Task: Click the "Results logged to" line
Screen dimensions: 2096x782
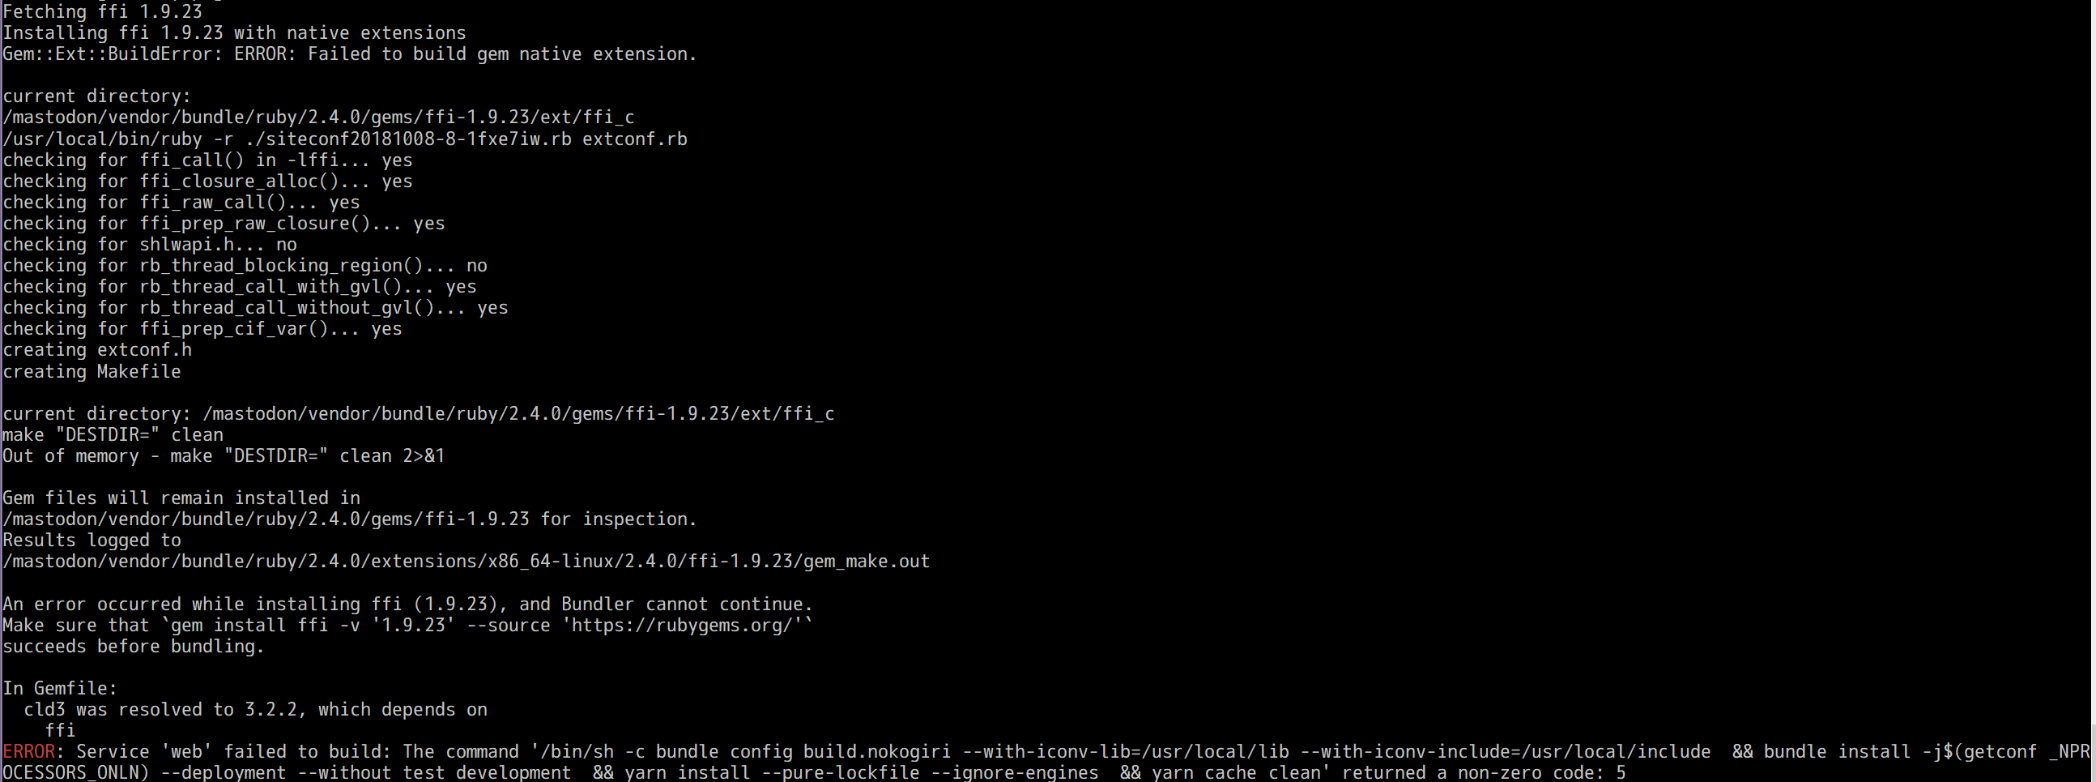Action: tap(92, 541)
